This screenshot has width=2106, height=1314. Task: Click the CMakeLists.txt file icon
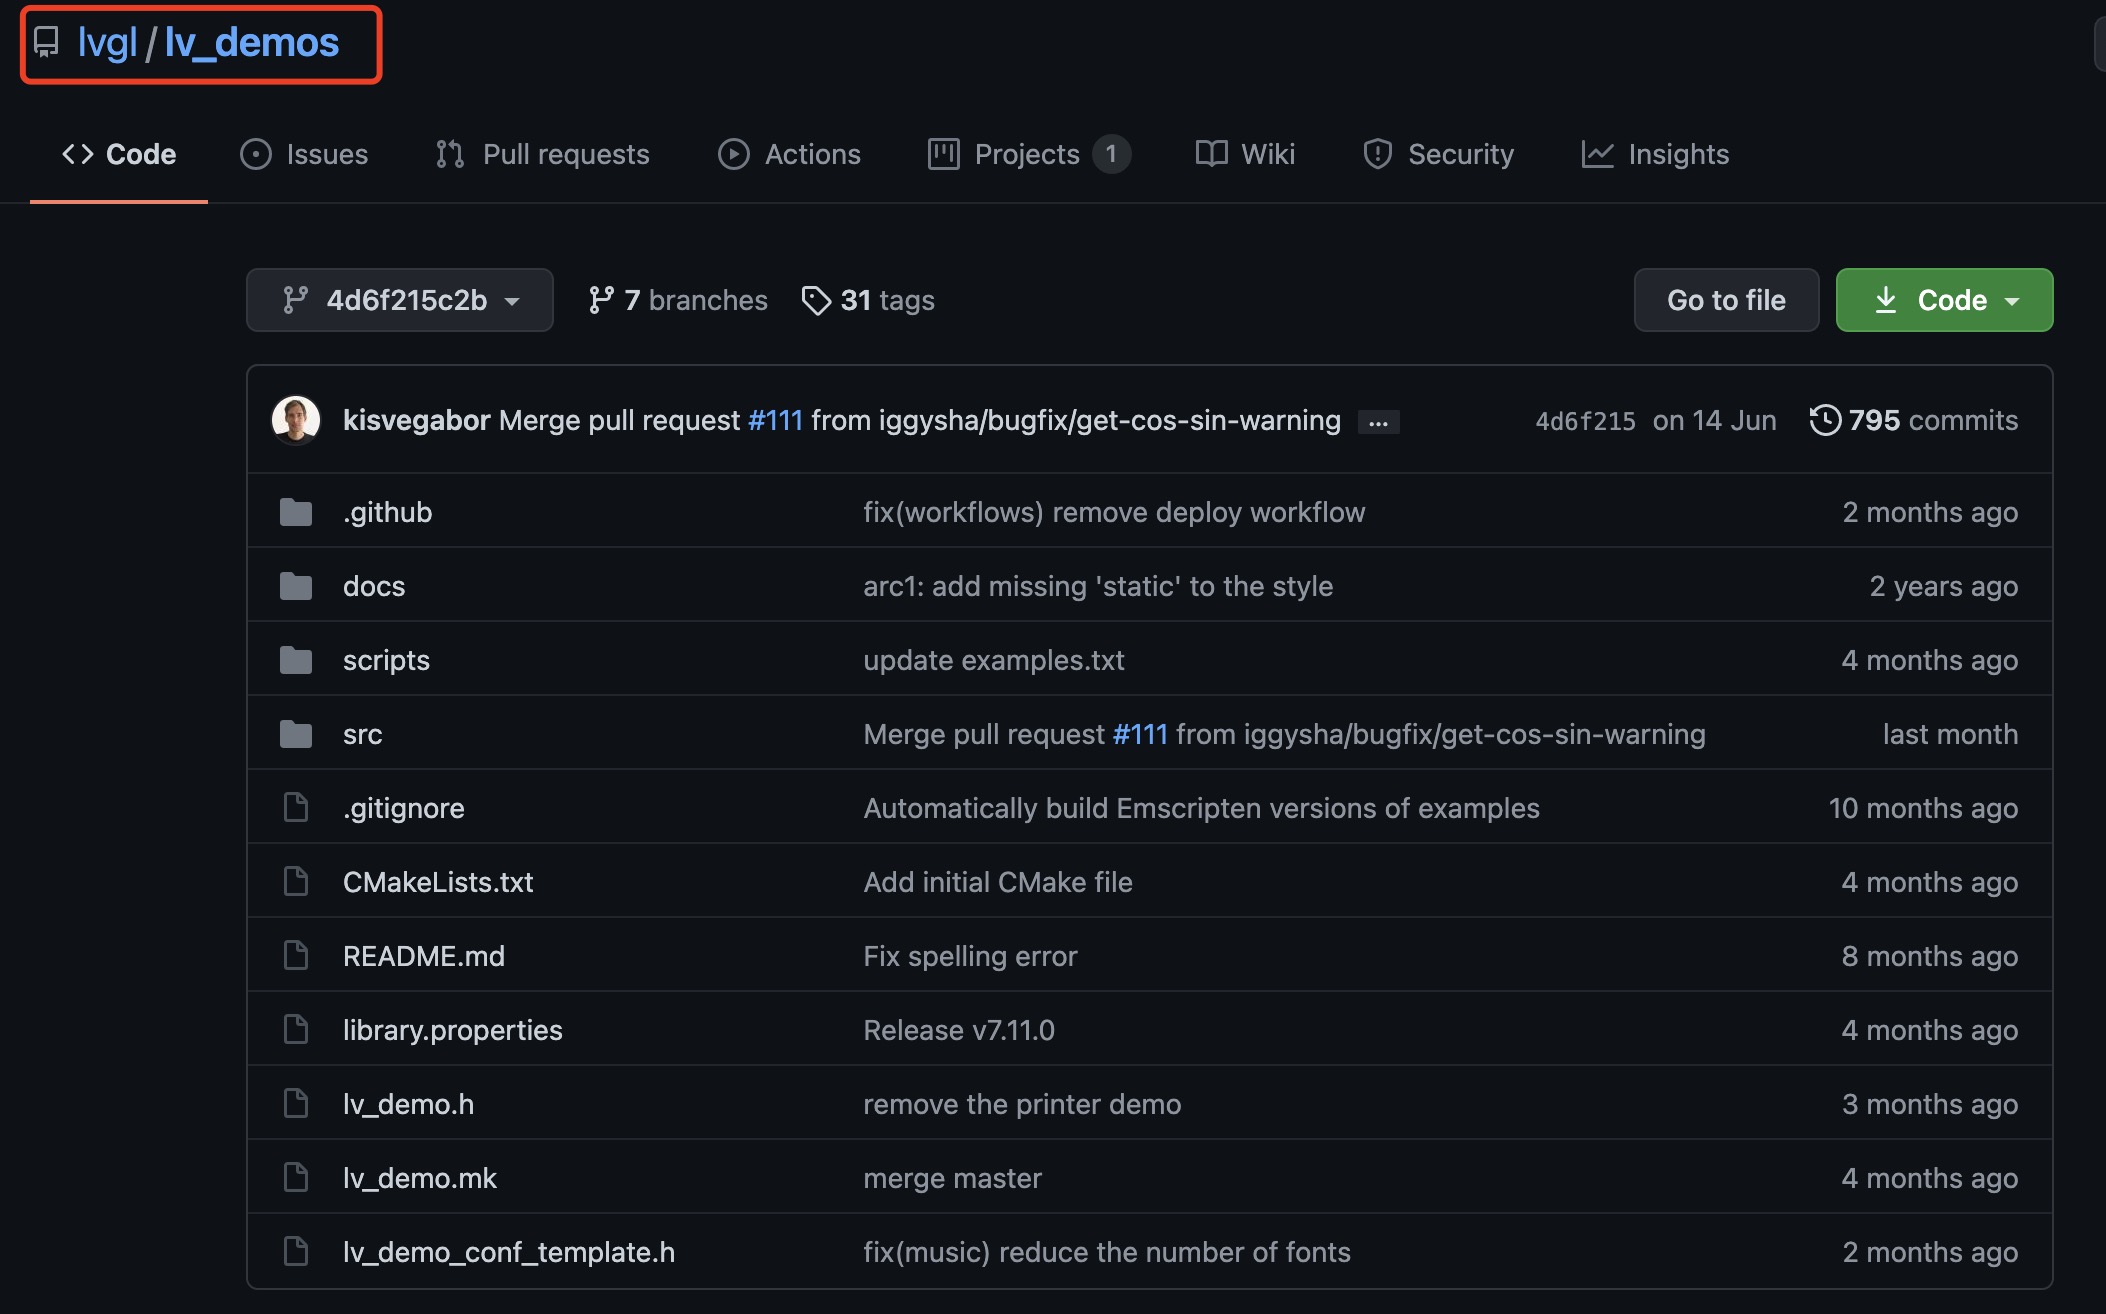(x=296, y=881)
